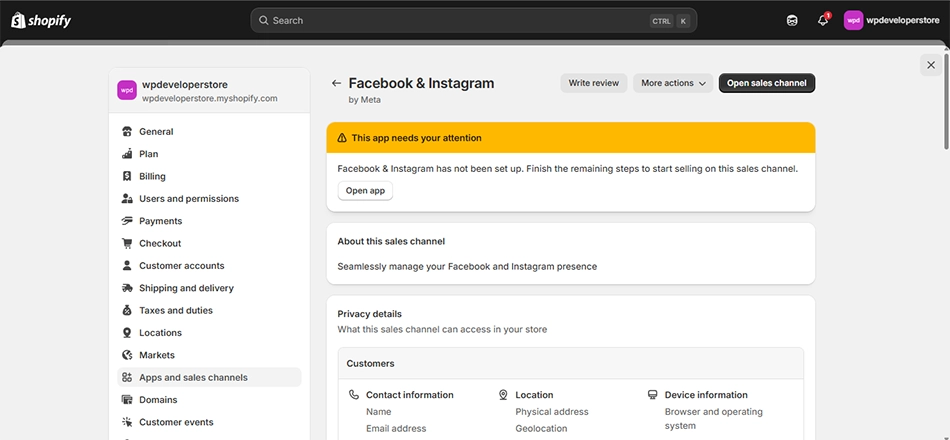Click the 'About this sales channel' heading
The width and height of the screenshot is (950, 440).
391,241
